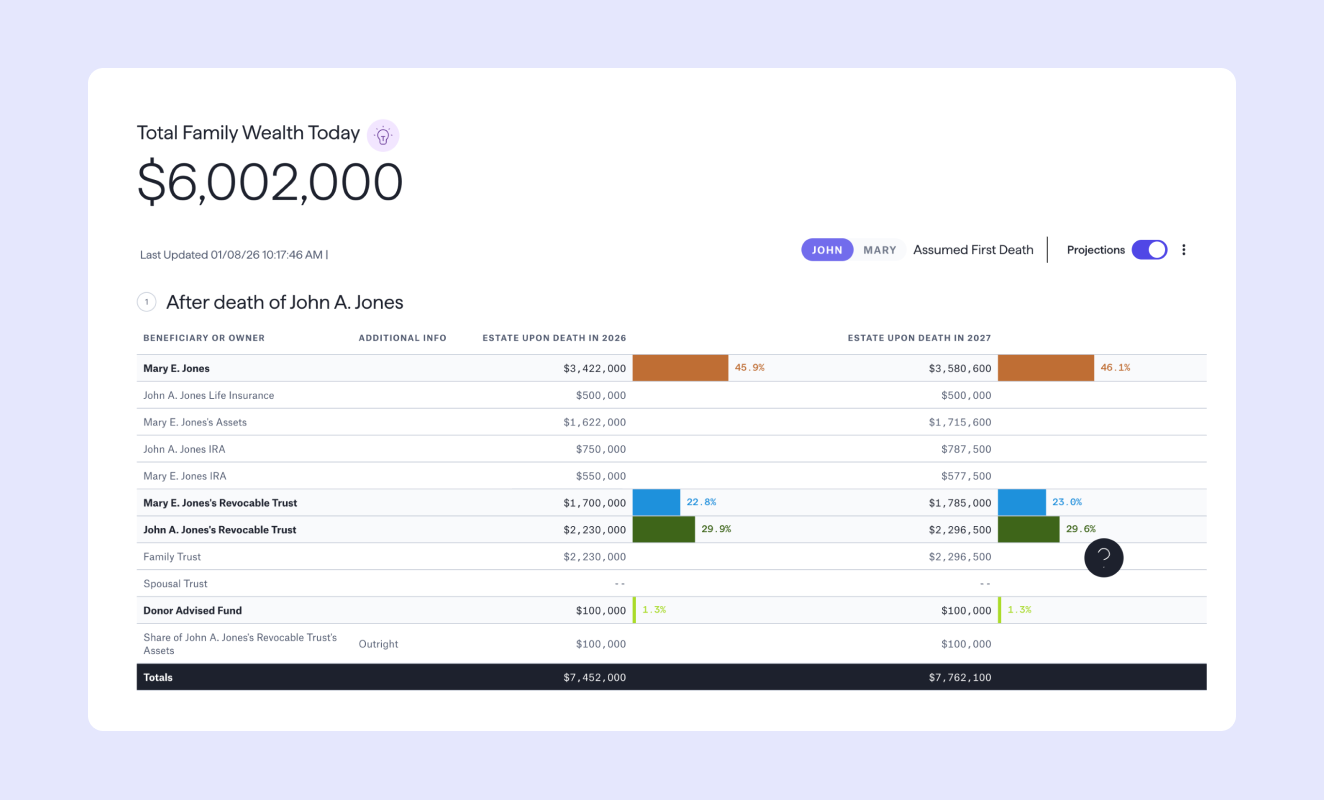
Task: Click the $6,002,000 total wealth figure
Action: tap(270, 183)
